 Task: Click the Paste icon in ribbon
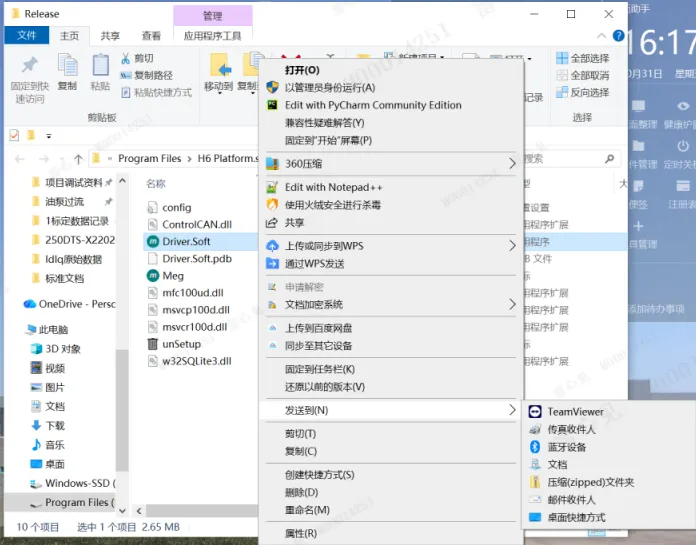[100, 65]
